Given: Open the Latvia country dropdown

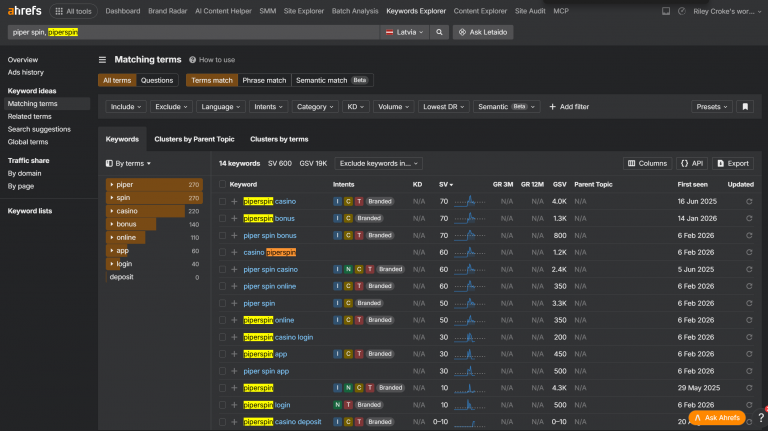Looking at the screenshot, I should [x=405, y=32].
